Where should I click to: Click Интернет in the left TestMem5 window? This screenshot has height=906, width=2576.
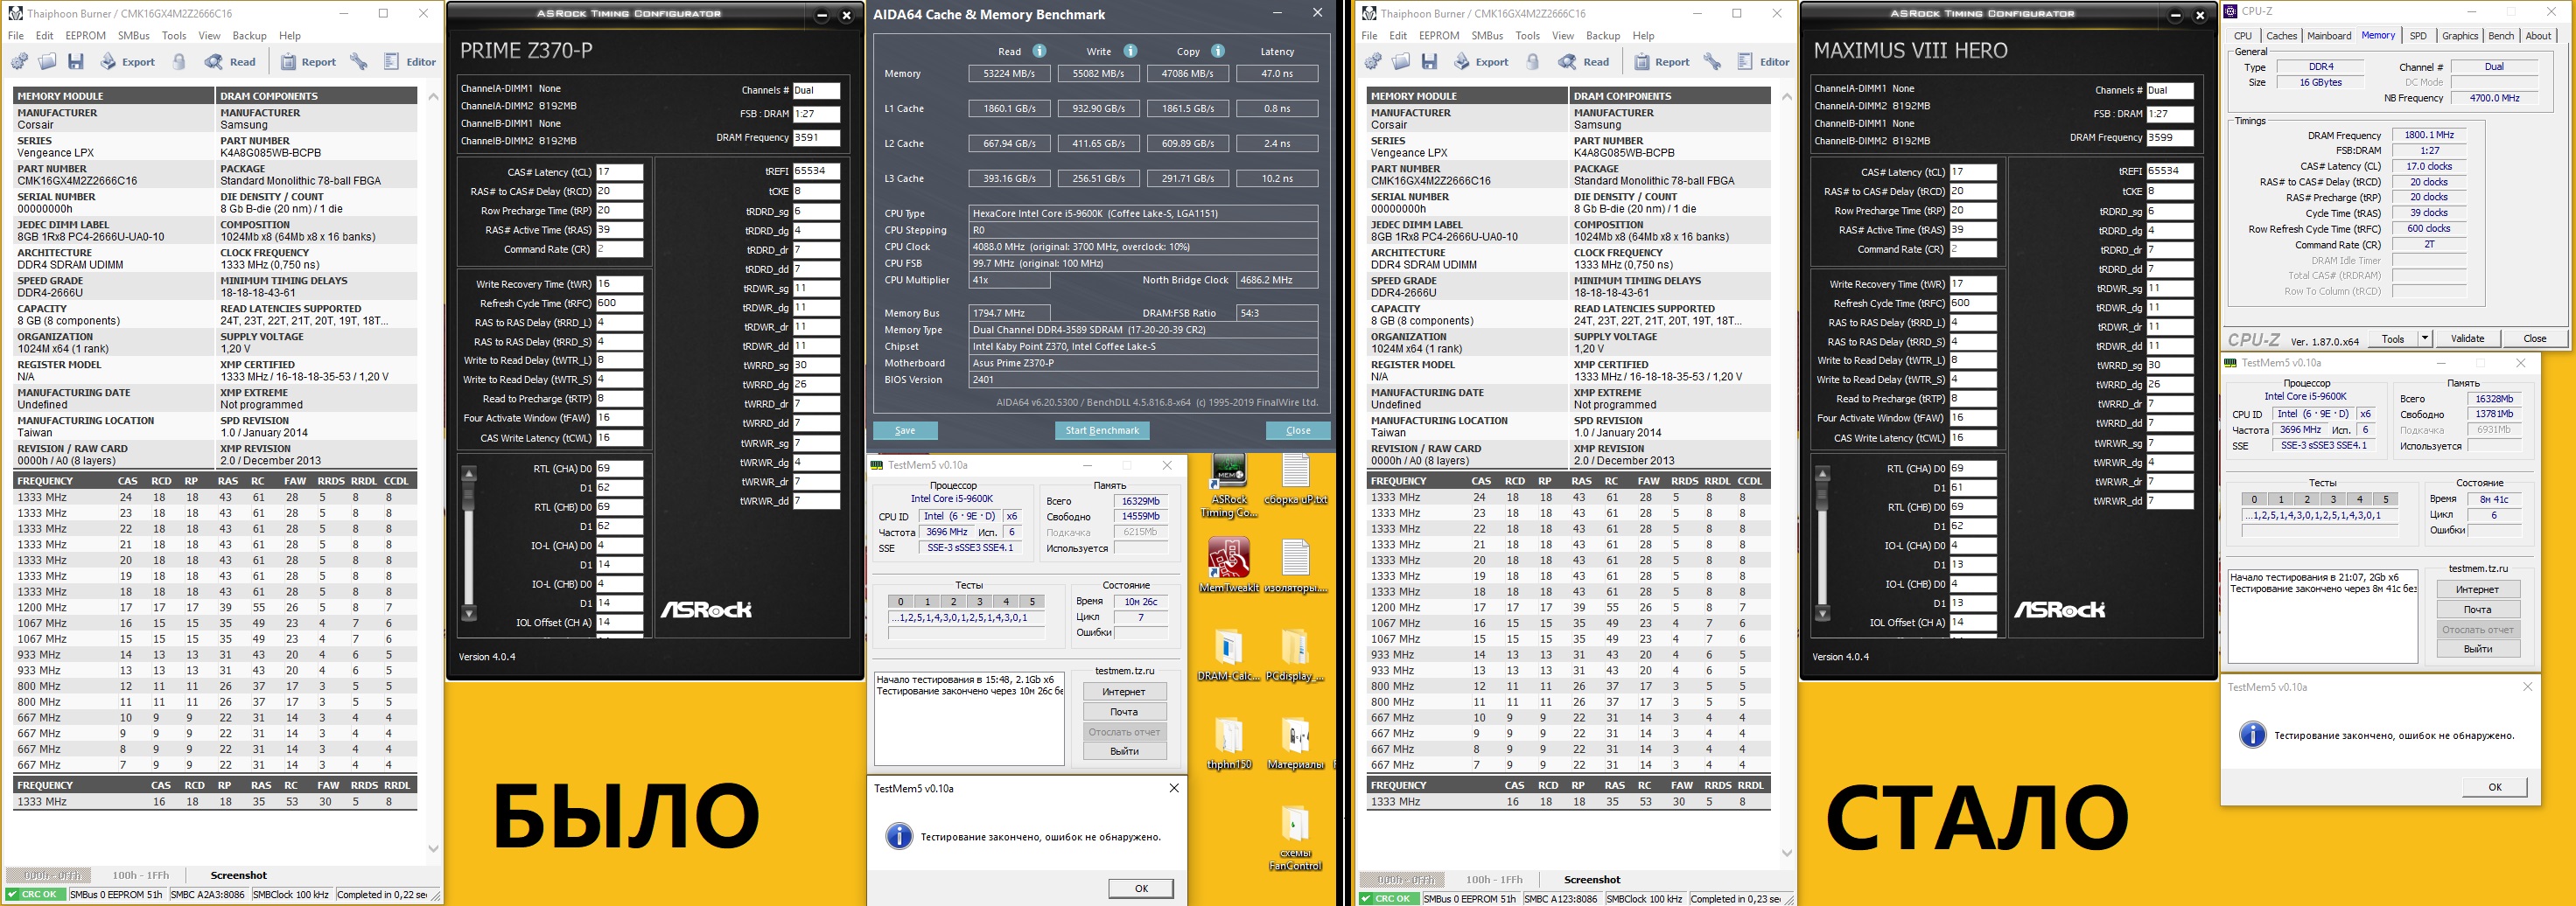click(x=1124, y=692)
